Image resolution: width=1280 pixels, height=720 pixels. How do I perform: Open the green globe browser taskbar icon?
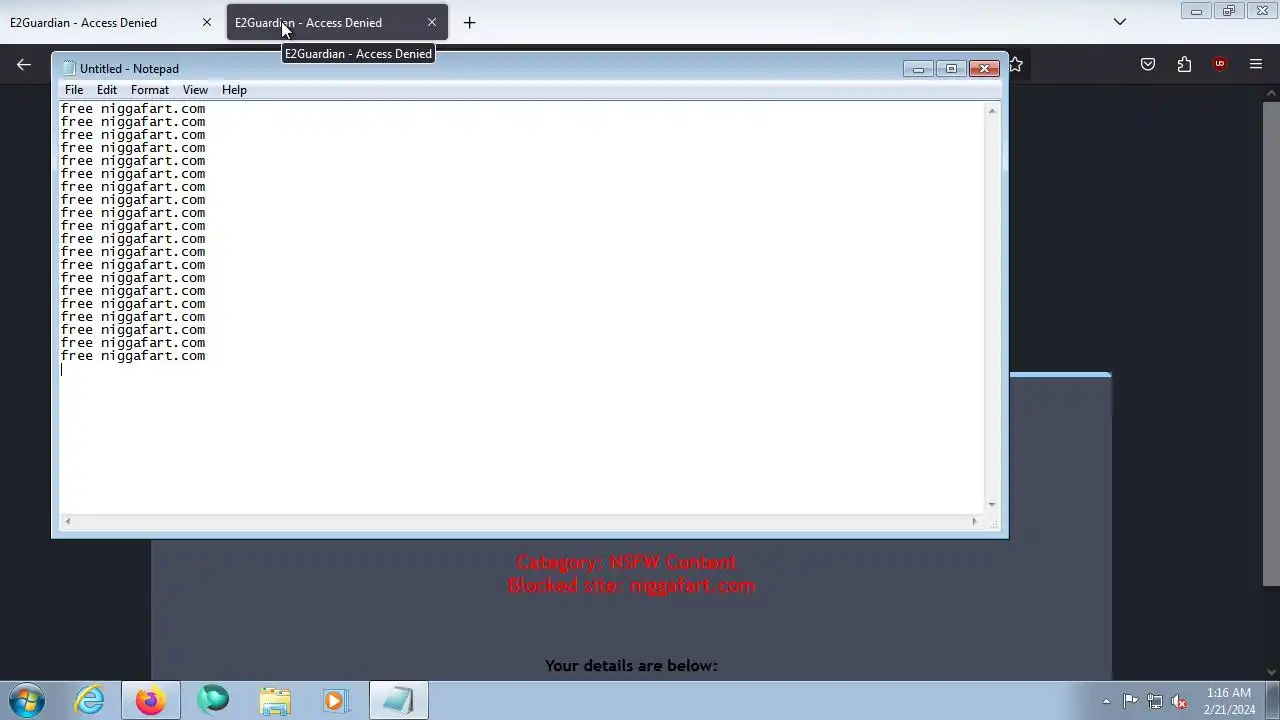[213, 701]
